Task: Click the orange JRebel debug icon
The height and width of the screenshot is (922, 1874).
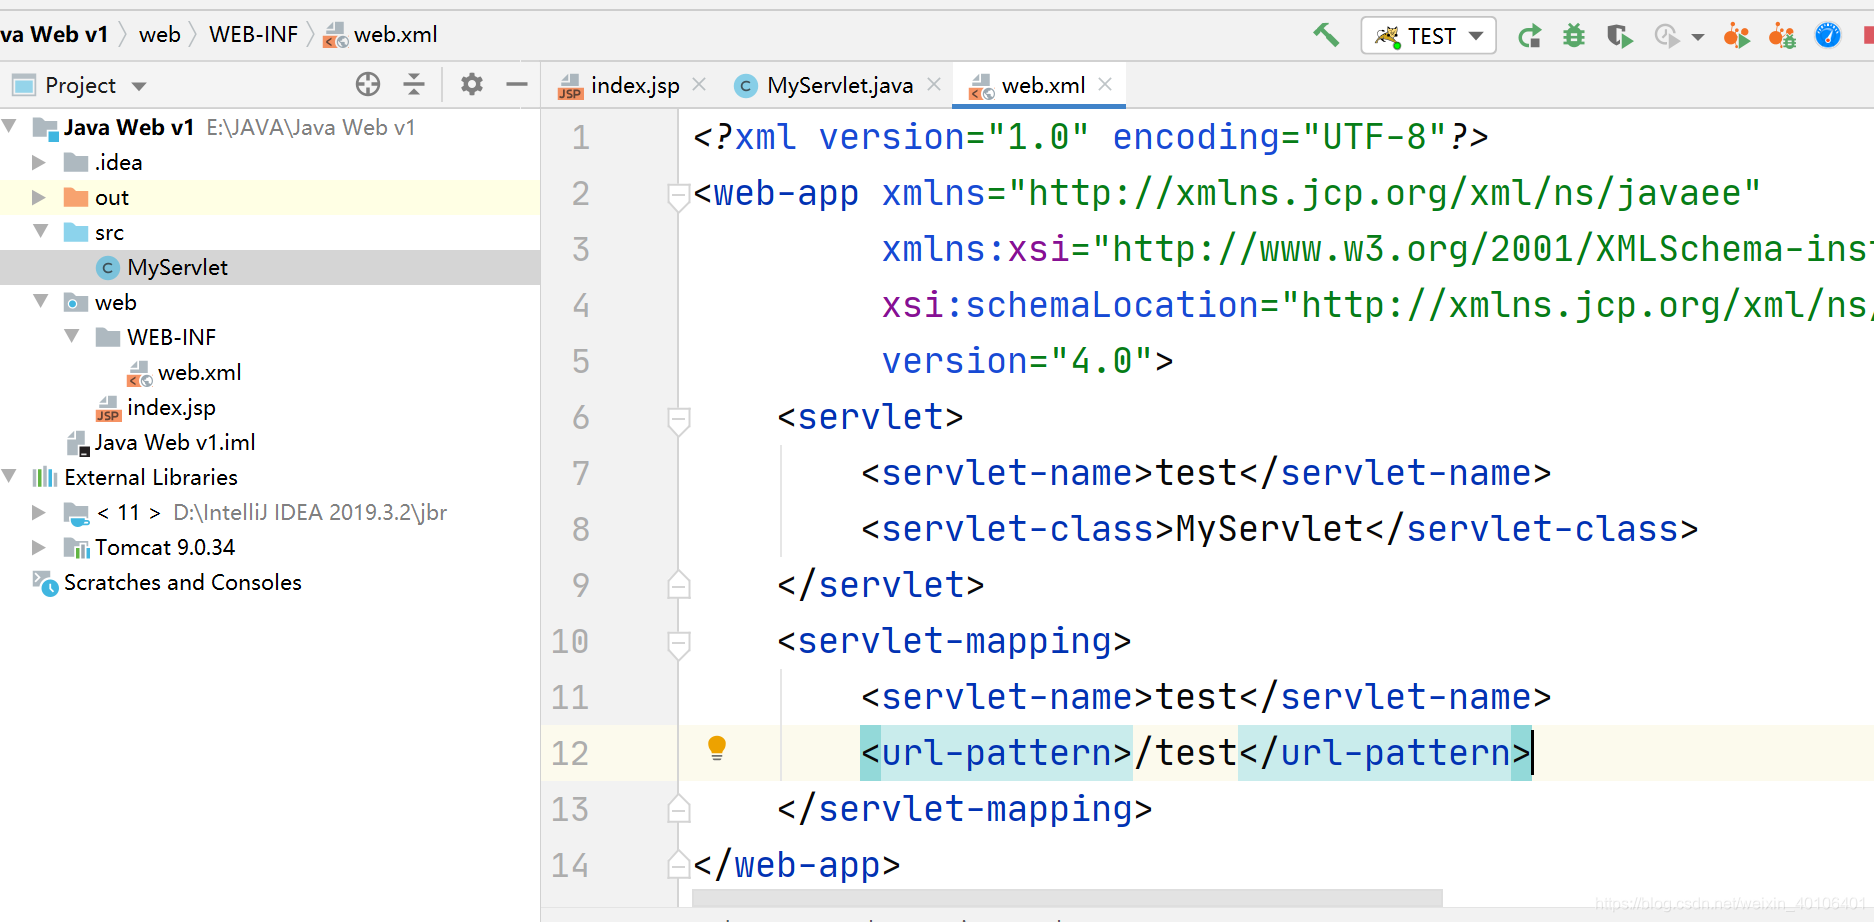Action: click(x=1782, y=37)
